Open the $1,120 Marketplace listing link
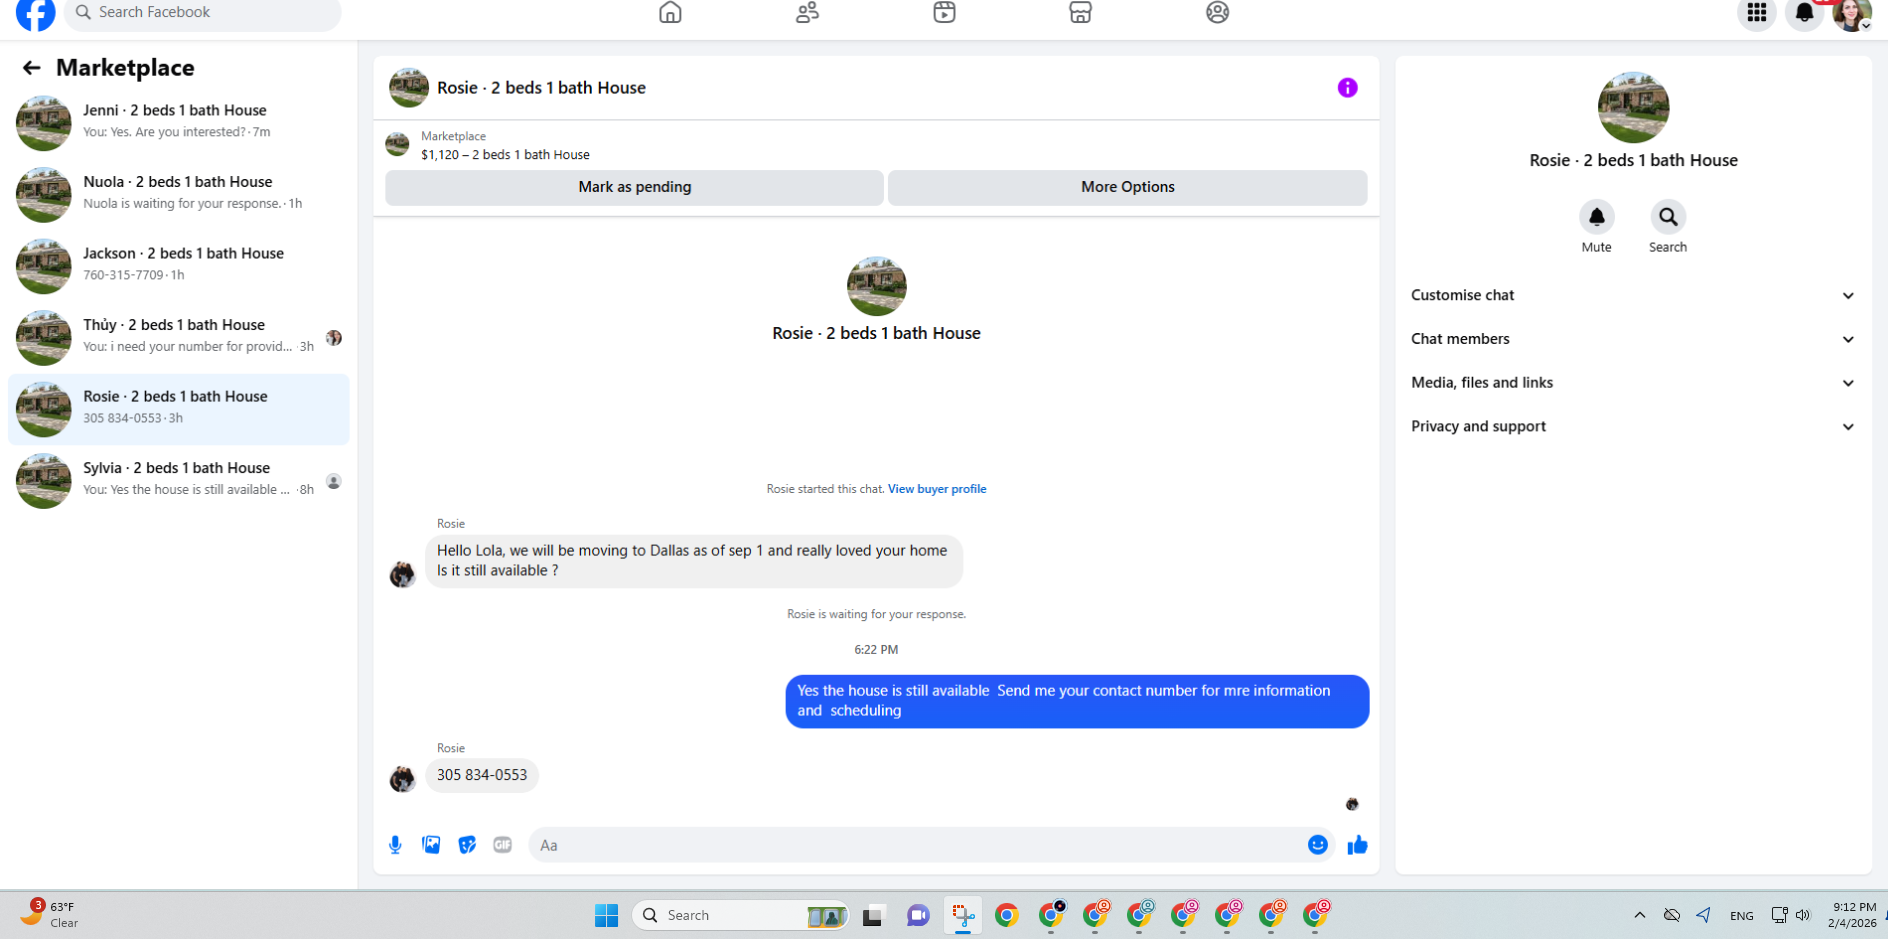The width and height of the screenshot is (1888, 939). click(505, 155)
